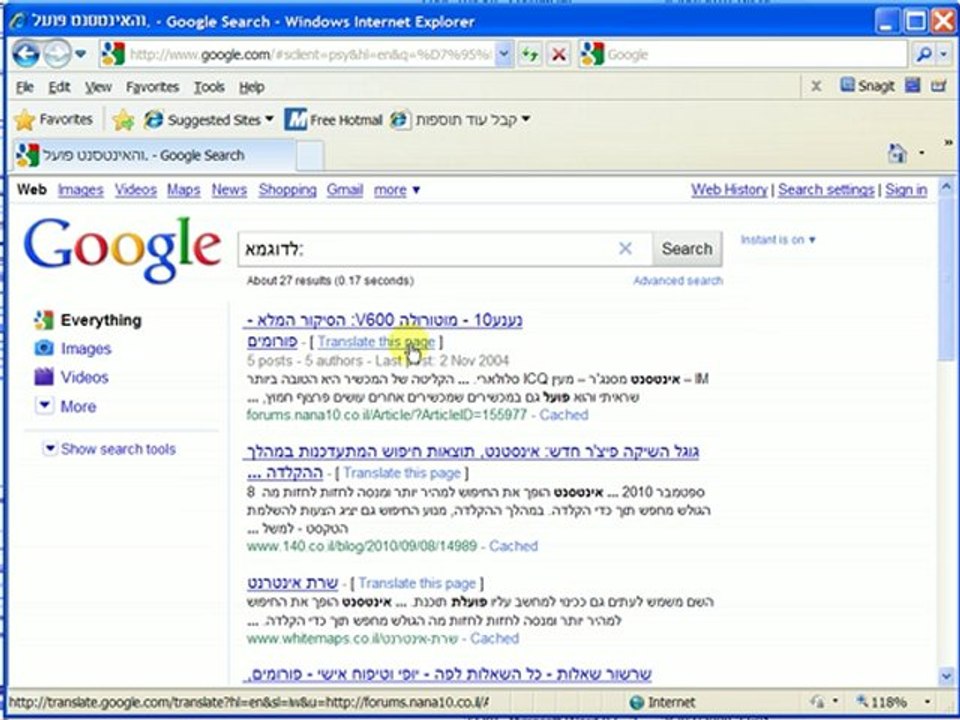Click the magnifier search icon in toolbar

pyautogui.click(x=923, y=54)
